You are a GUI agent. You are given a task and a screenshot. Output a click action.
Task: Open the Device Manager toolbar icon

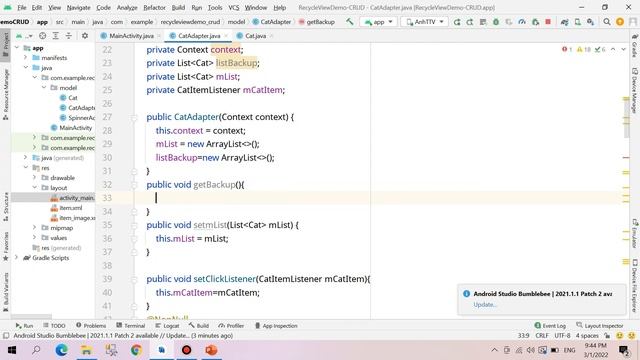(x=578, y=22)
